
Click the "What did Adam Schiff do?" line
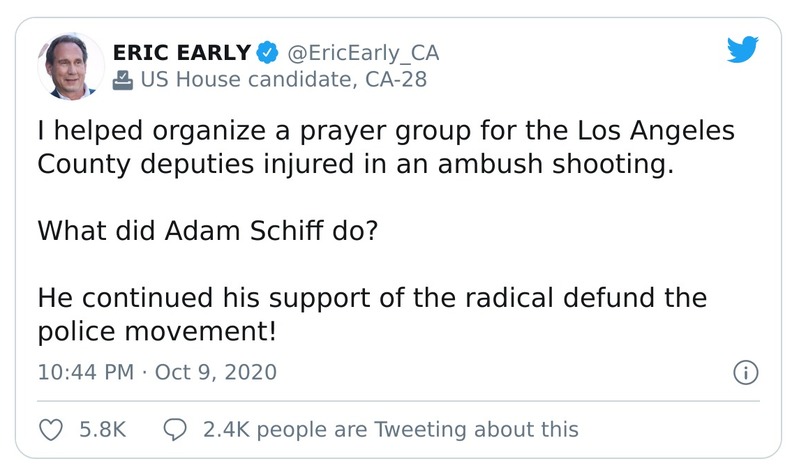[209, 231]
